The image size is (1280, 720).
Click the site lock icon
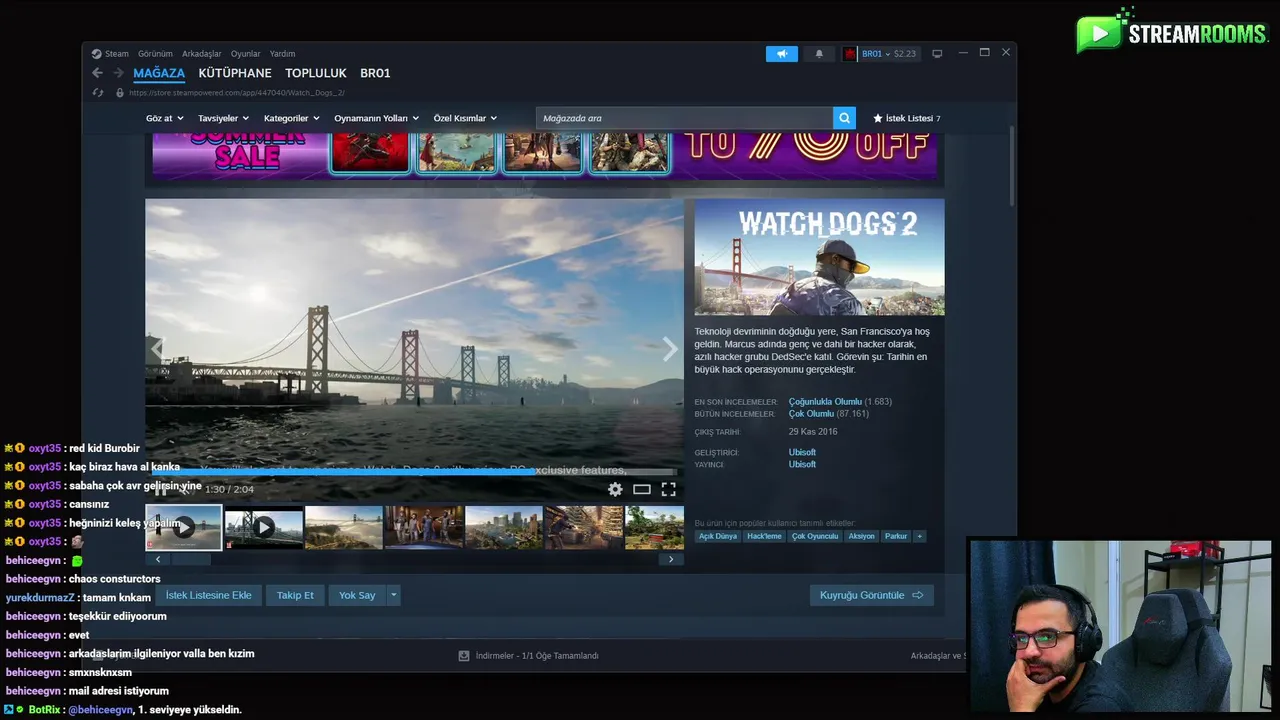tap(119, 93)
